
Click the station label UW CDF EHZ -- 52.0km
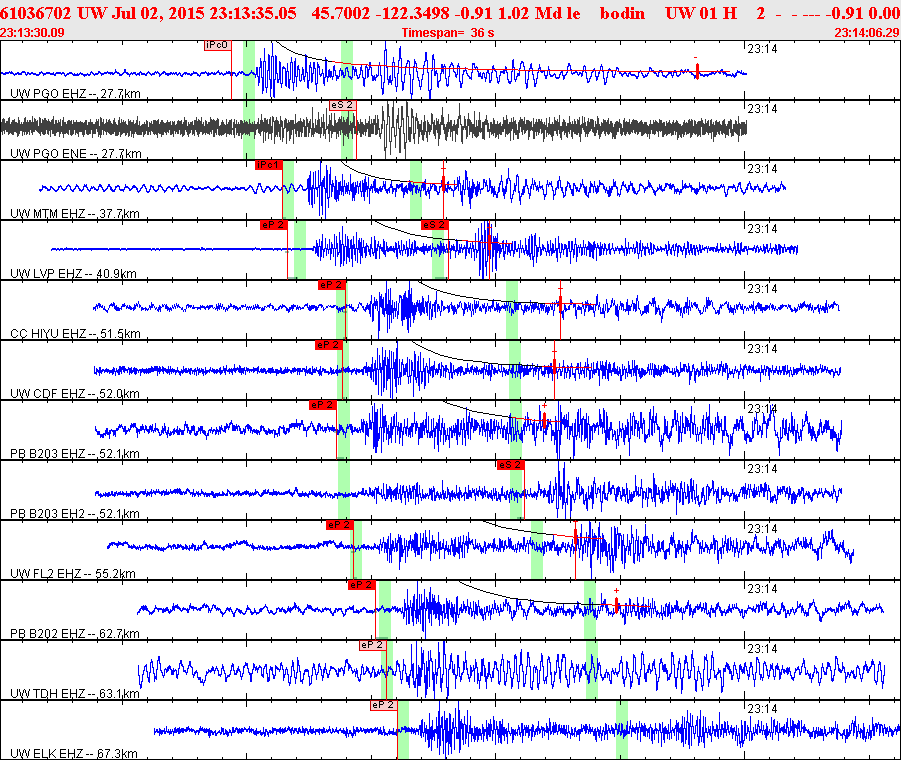(75, 393)
